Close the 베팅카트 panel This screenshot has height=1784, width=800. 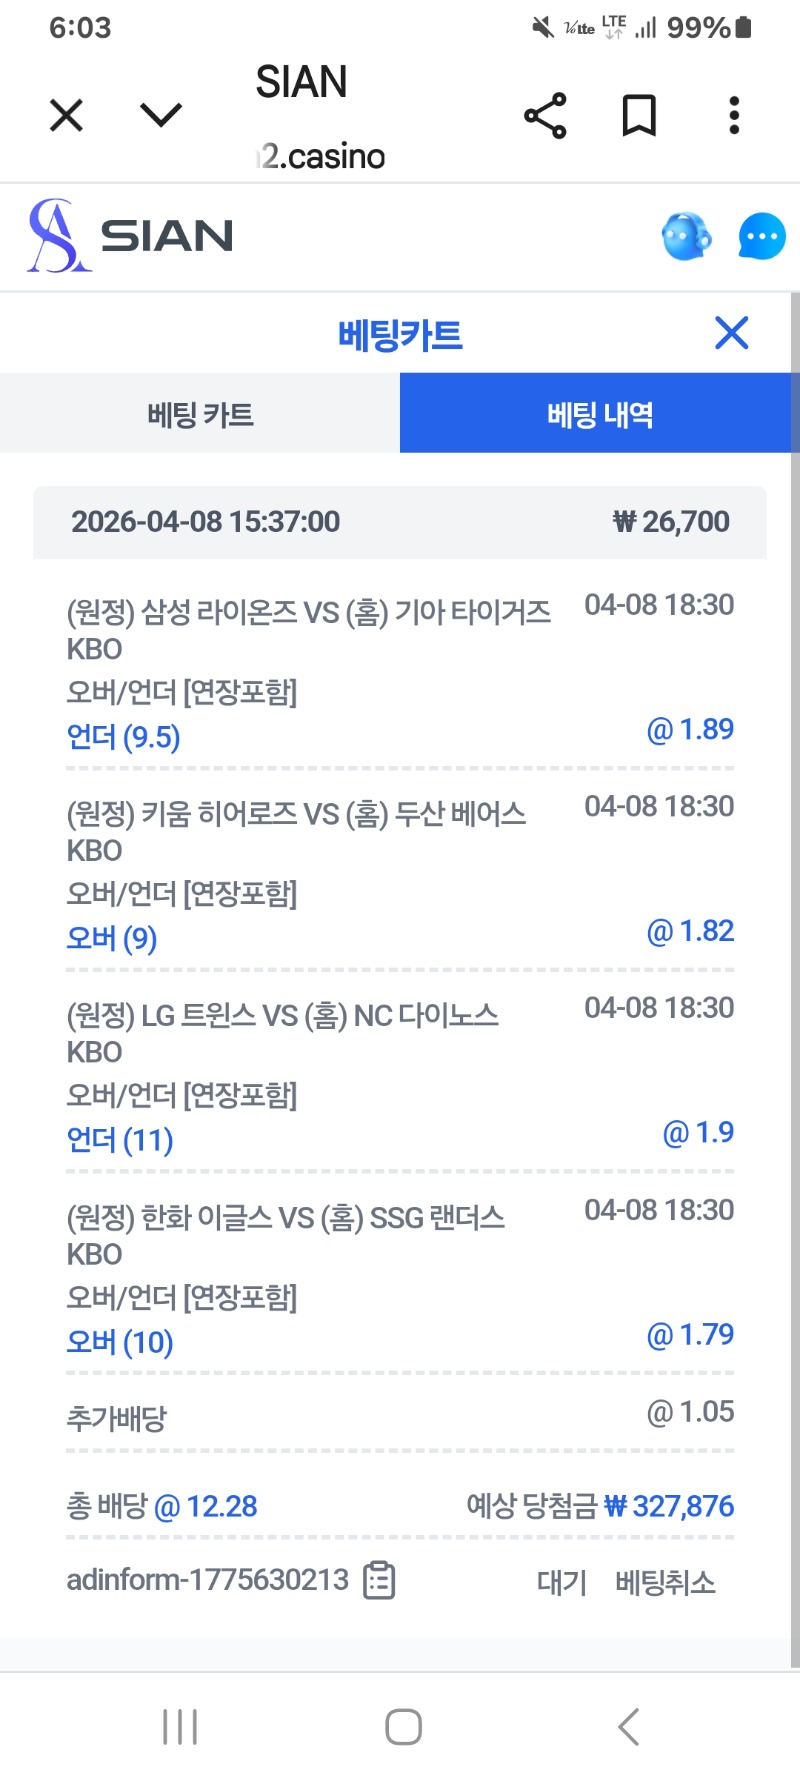[732, 333]
